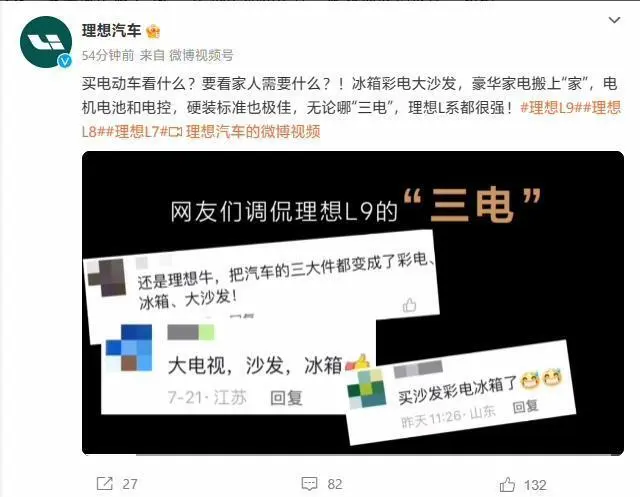This screenshot has height=497, width=640.
Task: Click 回复 on 买沙发彩电冰箱了 comment
Action: click(525, 406)
